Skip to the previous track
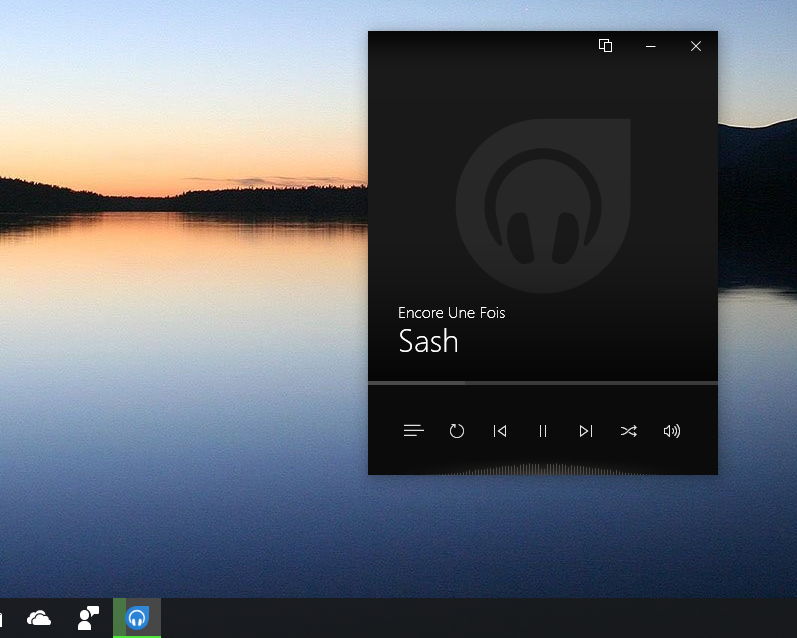The image size is (797, 638). (x=500, y=431)
